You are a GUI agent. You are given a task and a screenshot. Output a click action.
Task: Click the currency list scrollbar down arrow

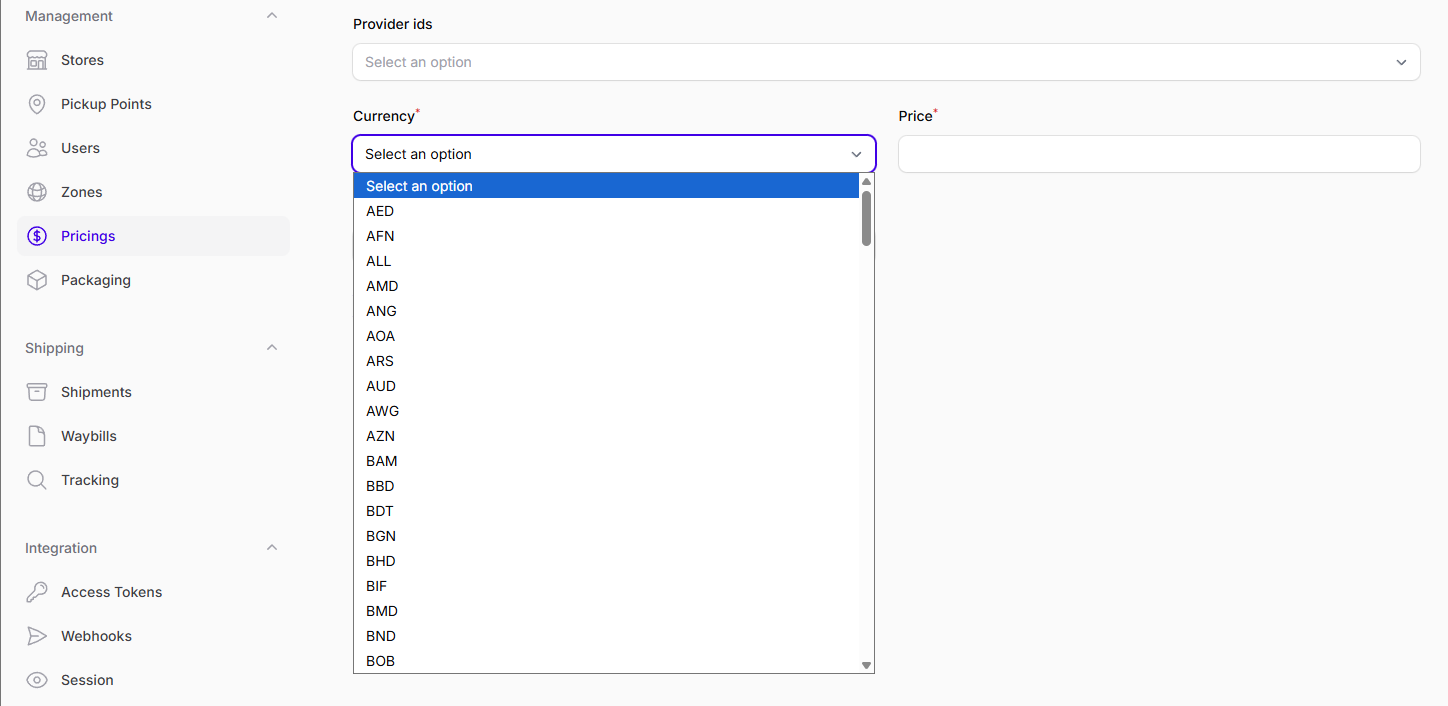point(867,665)
